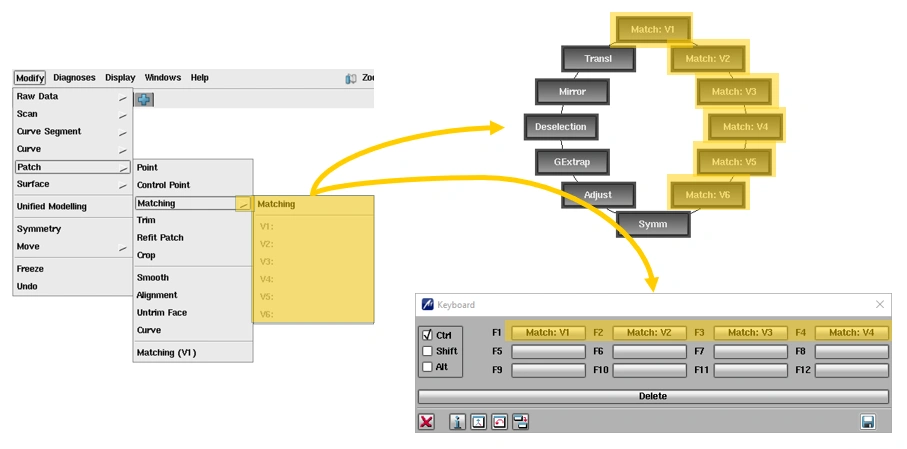This screenshot has width=907, height=449.
Task: Click the F1 Match: V1 key button
Action: pyautogui.click(x=548, y=333)
